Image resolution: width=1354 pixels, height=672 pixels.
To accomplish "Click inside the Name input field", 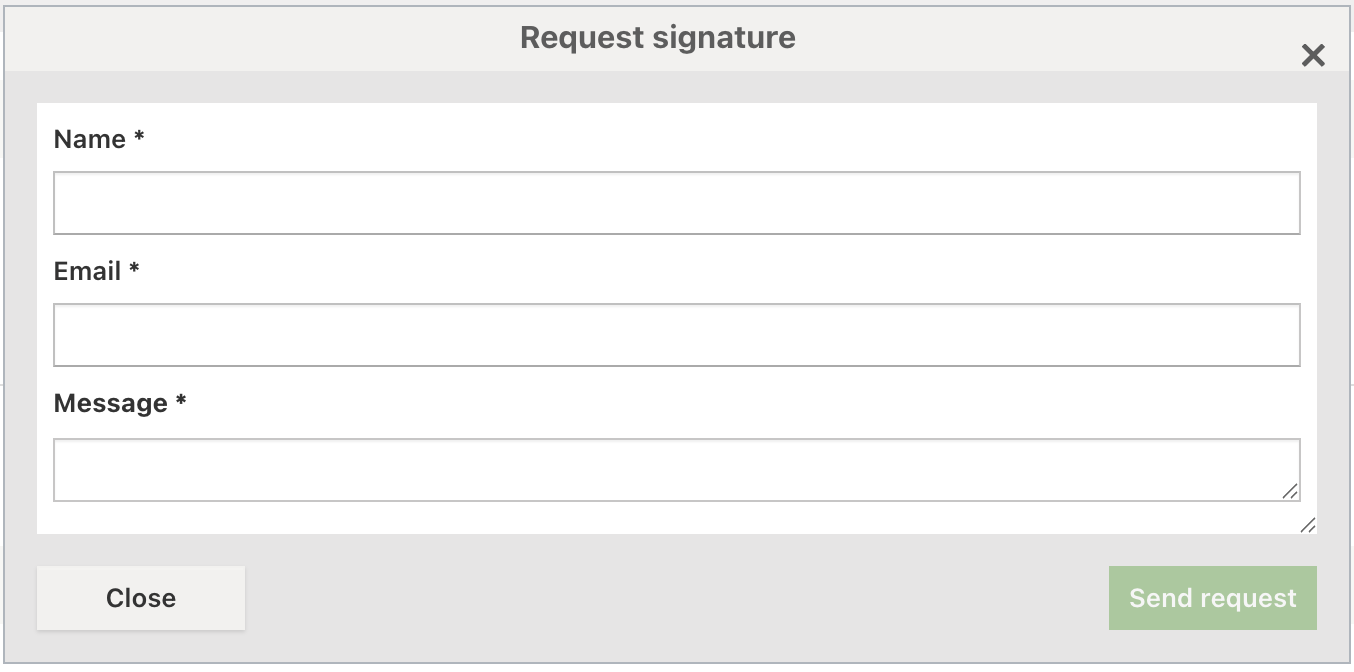I will [x=676, y=202].
